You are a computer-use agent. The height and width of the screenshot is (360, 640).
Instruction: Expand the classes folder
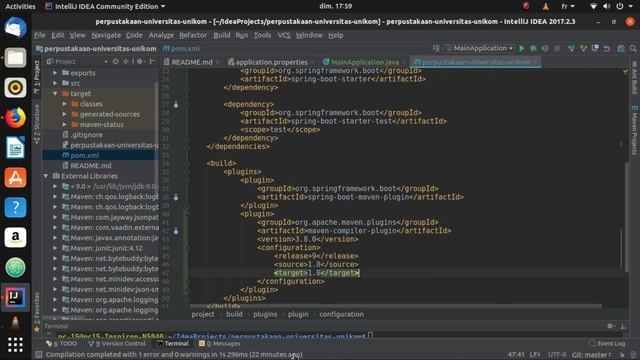pos(64,104)
